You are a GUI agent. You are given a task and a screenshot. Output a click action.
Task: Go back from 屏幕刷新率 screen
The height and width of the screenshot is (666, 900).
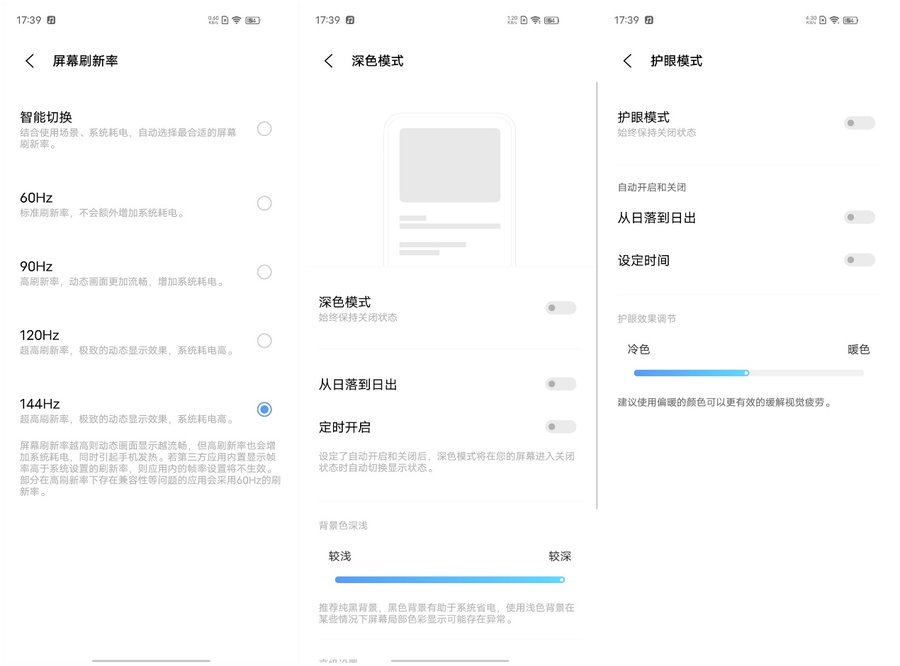click(29, 61)
